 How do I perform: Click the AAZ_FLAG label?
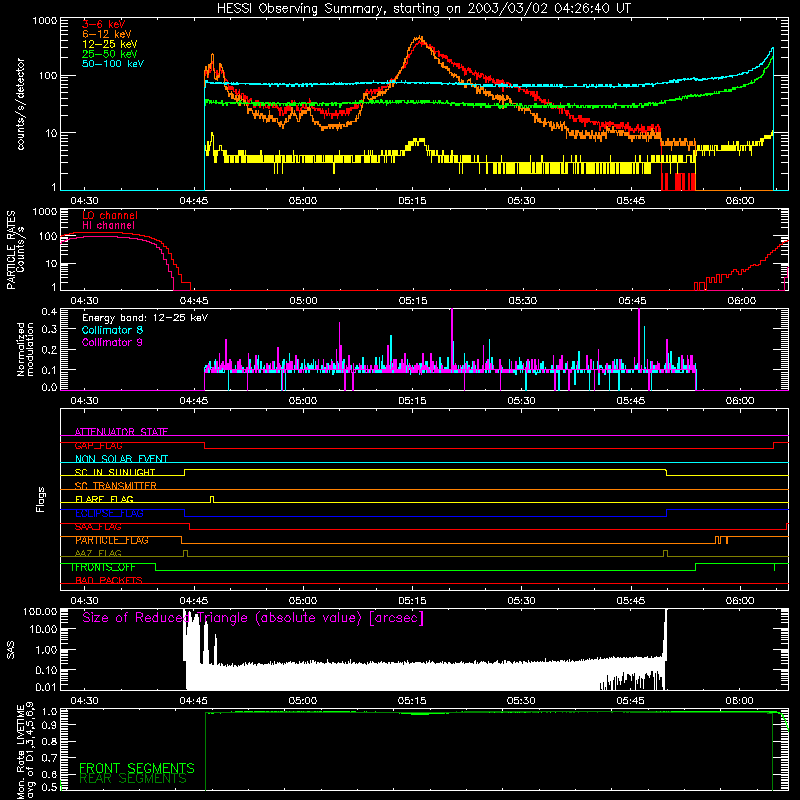98,553
